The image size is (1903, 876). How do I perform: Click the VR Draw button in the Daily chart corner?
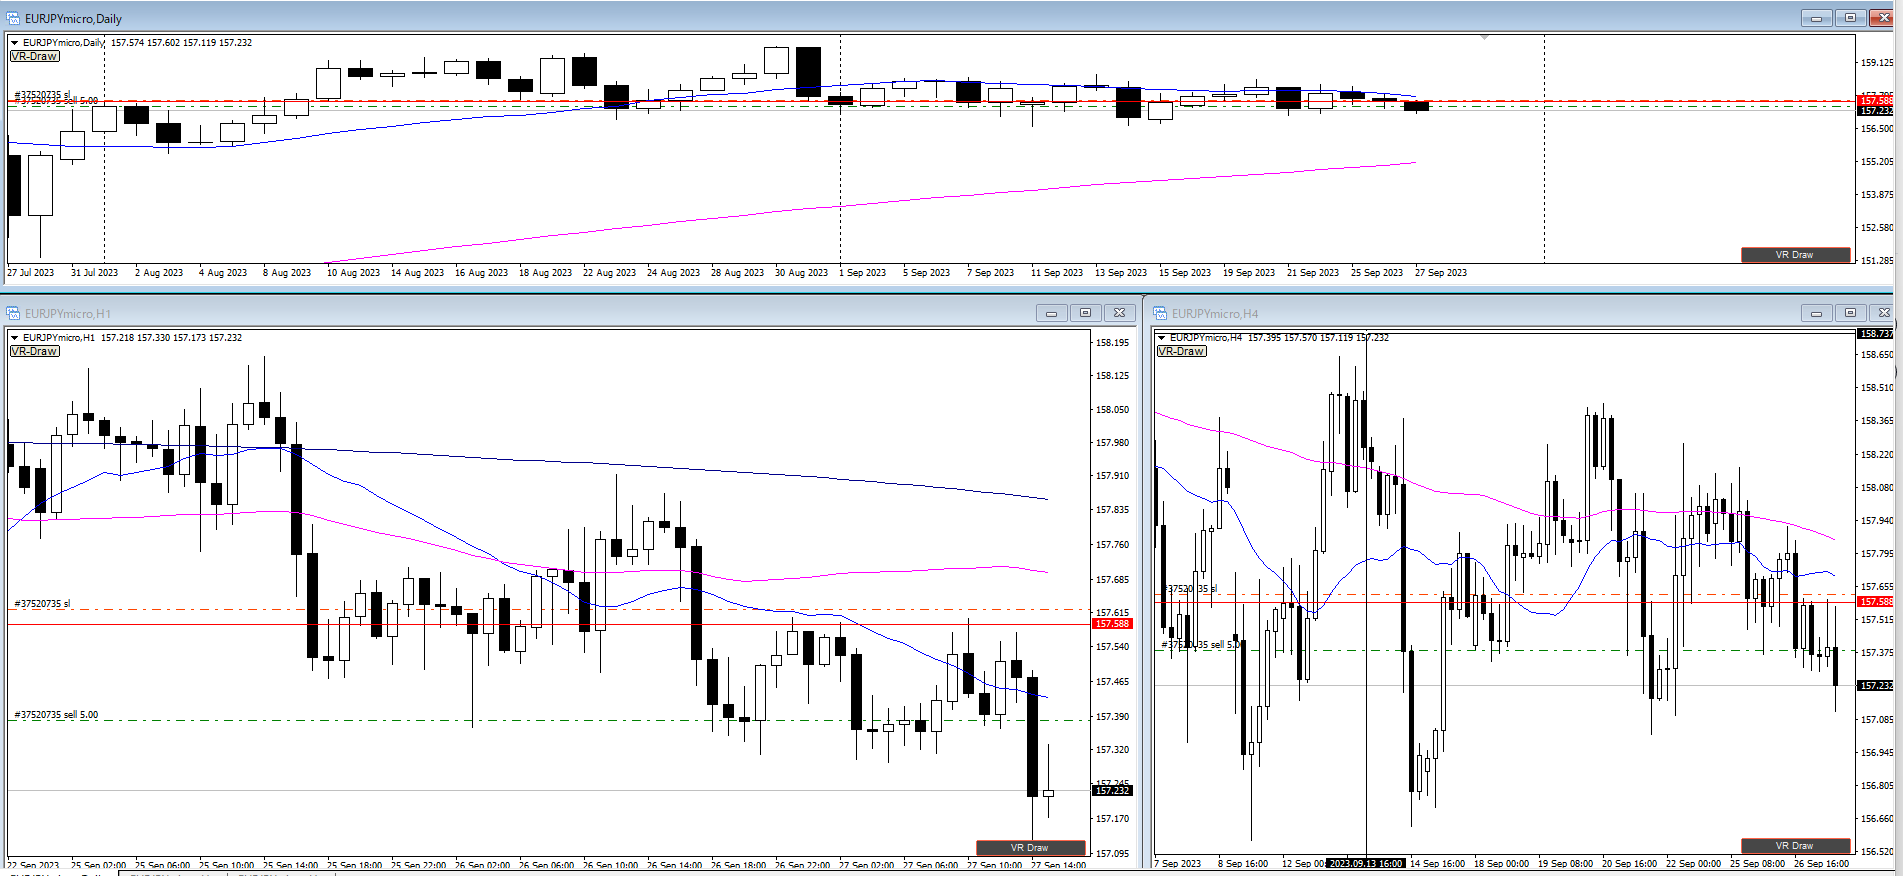(x=1794, y=255)
